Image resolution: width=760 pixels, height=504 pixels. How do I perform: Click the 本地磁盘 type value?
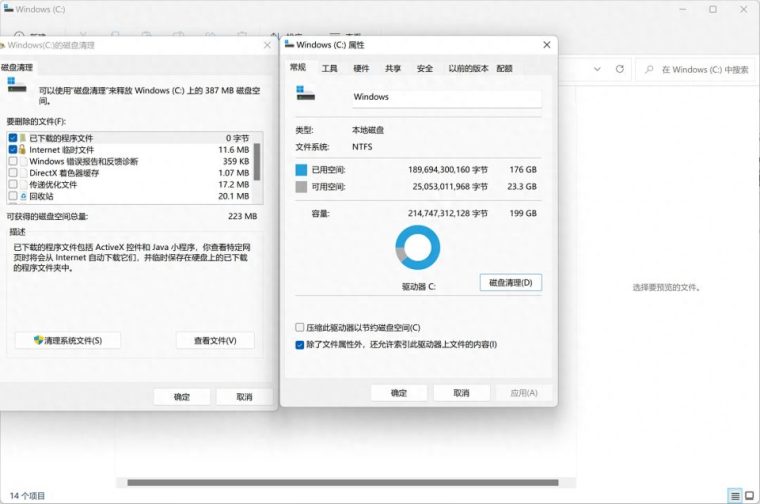(x=368, y=130)
